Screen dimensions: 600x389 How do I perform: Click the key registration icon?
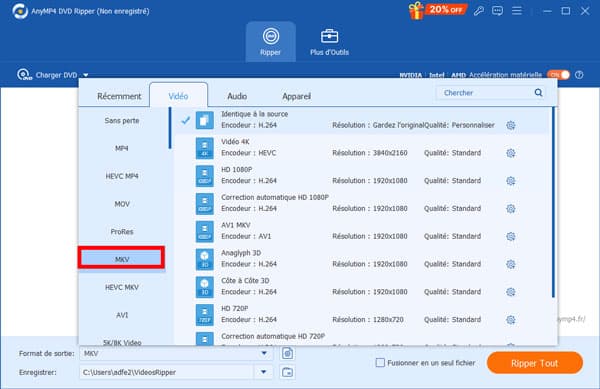[x=478, y=11]
